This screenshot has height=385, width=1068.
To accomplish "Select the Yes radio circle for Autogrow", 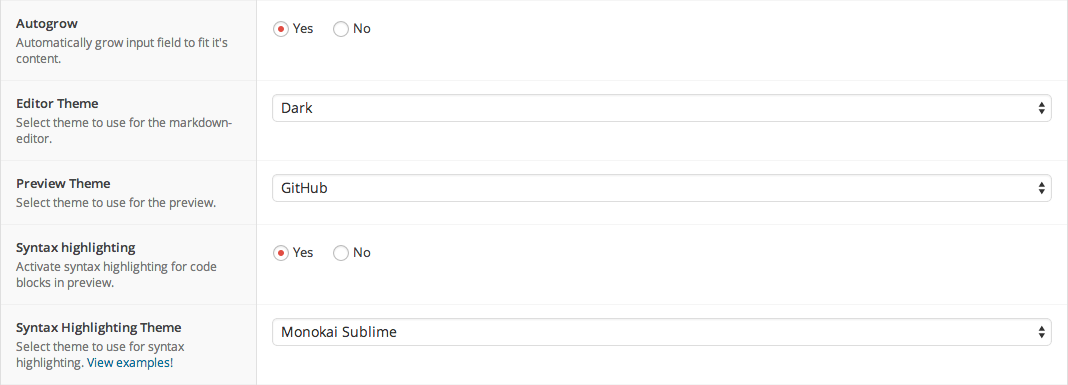I will coord(281,29).
